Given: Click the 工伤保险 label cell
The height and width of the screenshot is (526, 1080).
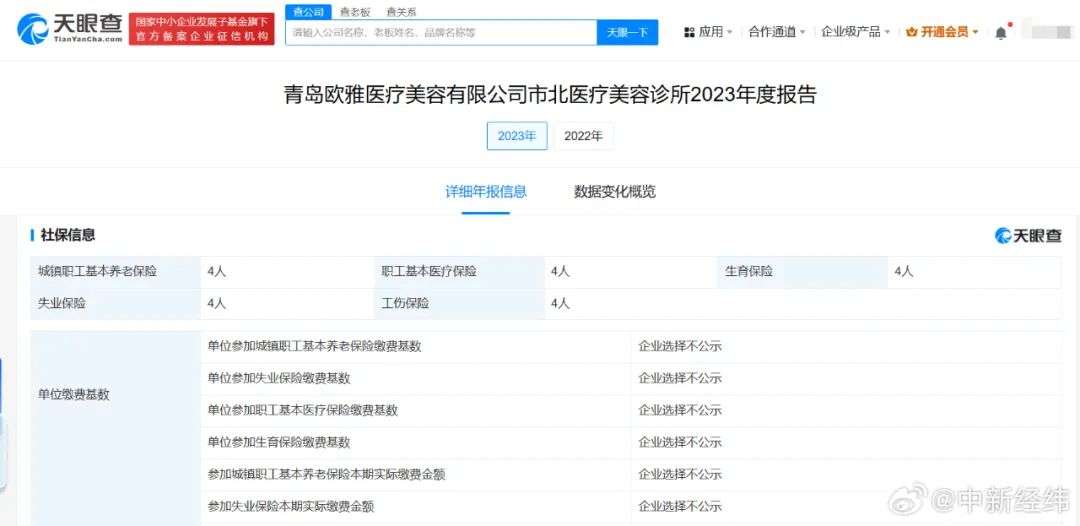Looking at the screenshot, I should pyautogui.click(x=459, y=303).
